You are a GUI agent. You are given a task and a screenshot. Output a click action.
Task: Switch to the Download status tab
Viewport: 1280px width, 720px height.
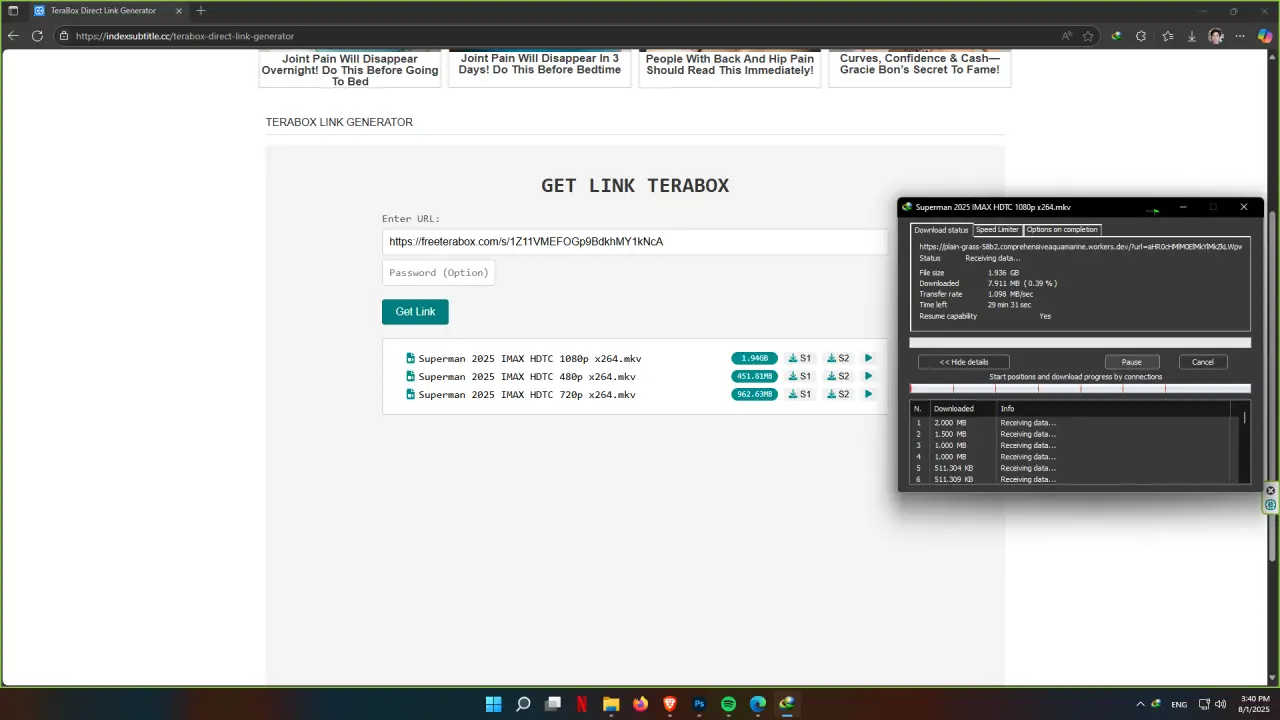pyautogui.click(x=941, y=230)
